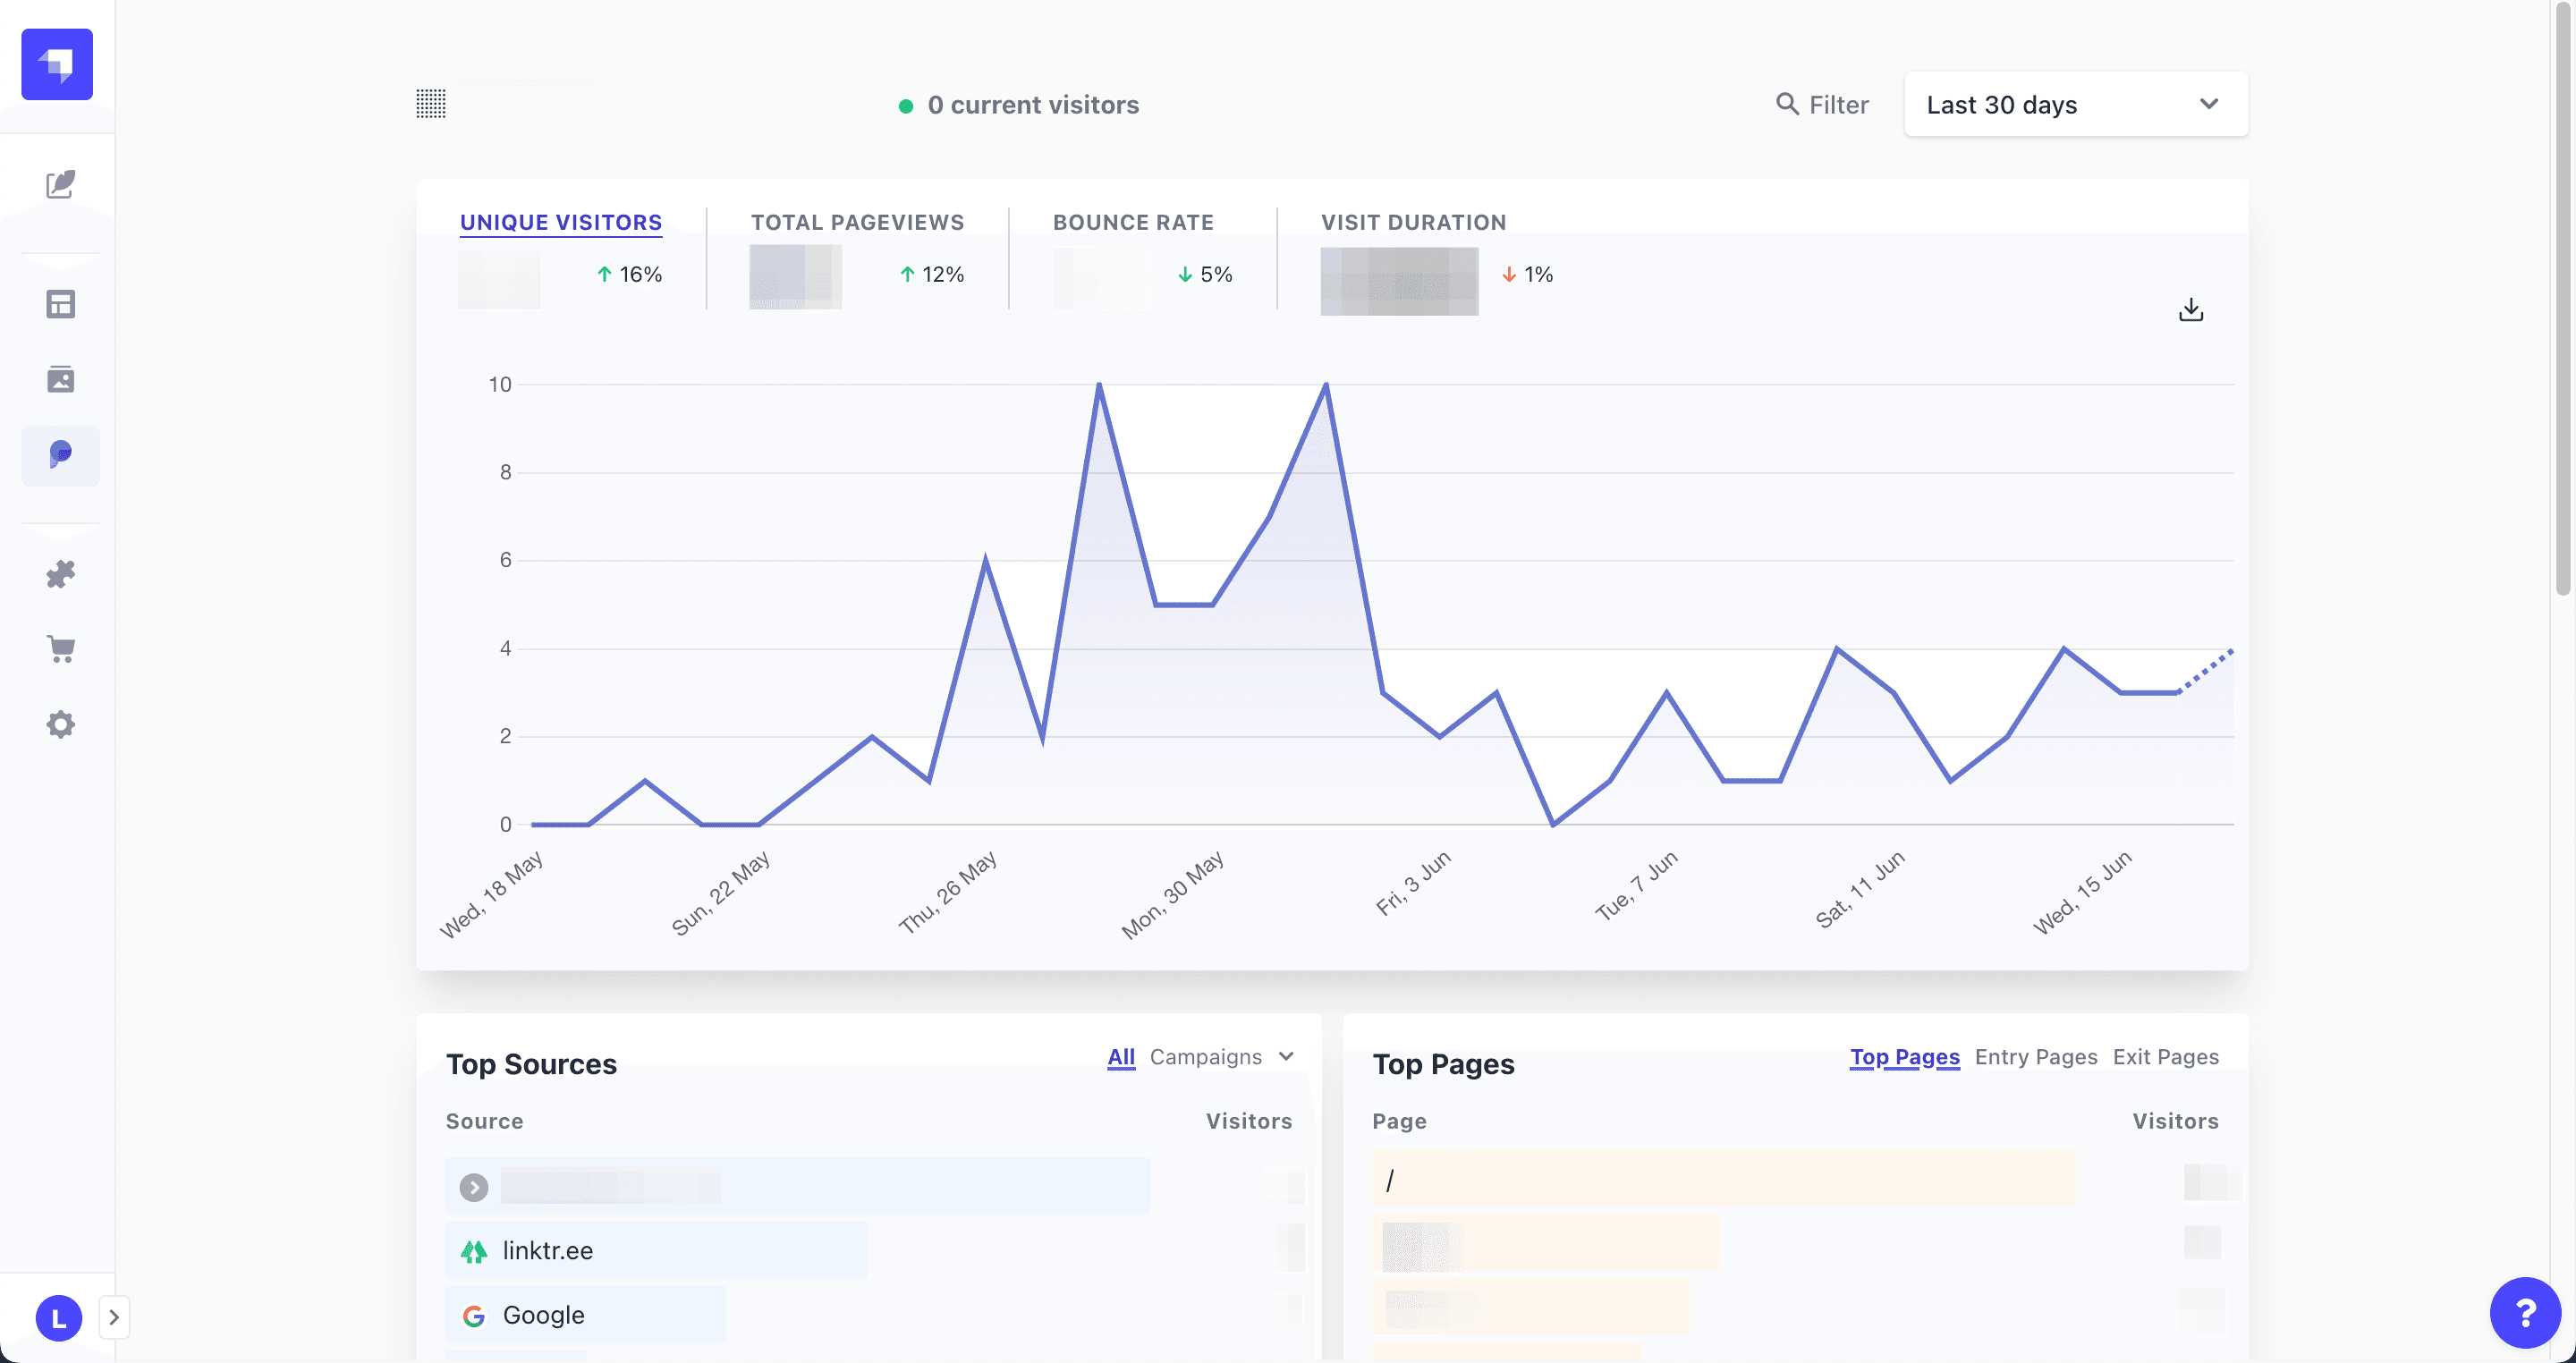
Task: Open the write/edit post icon in sidebar
Action: (x=61, y=184)
